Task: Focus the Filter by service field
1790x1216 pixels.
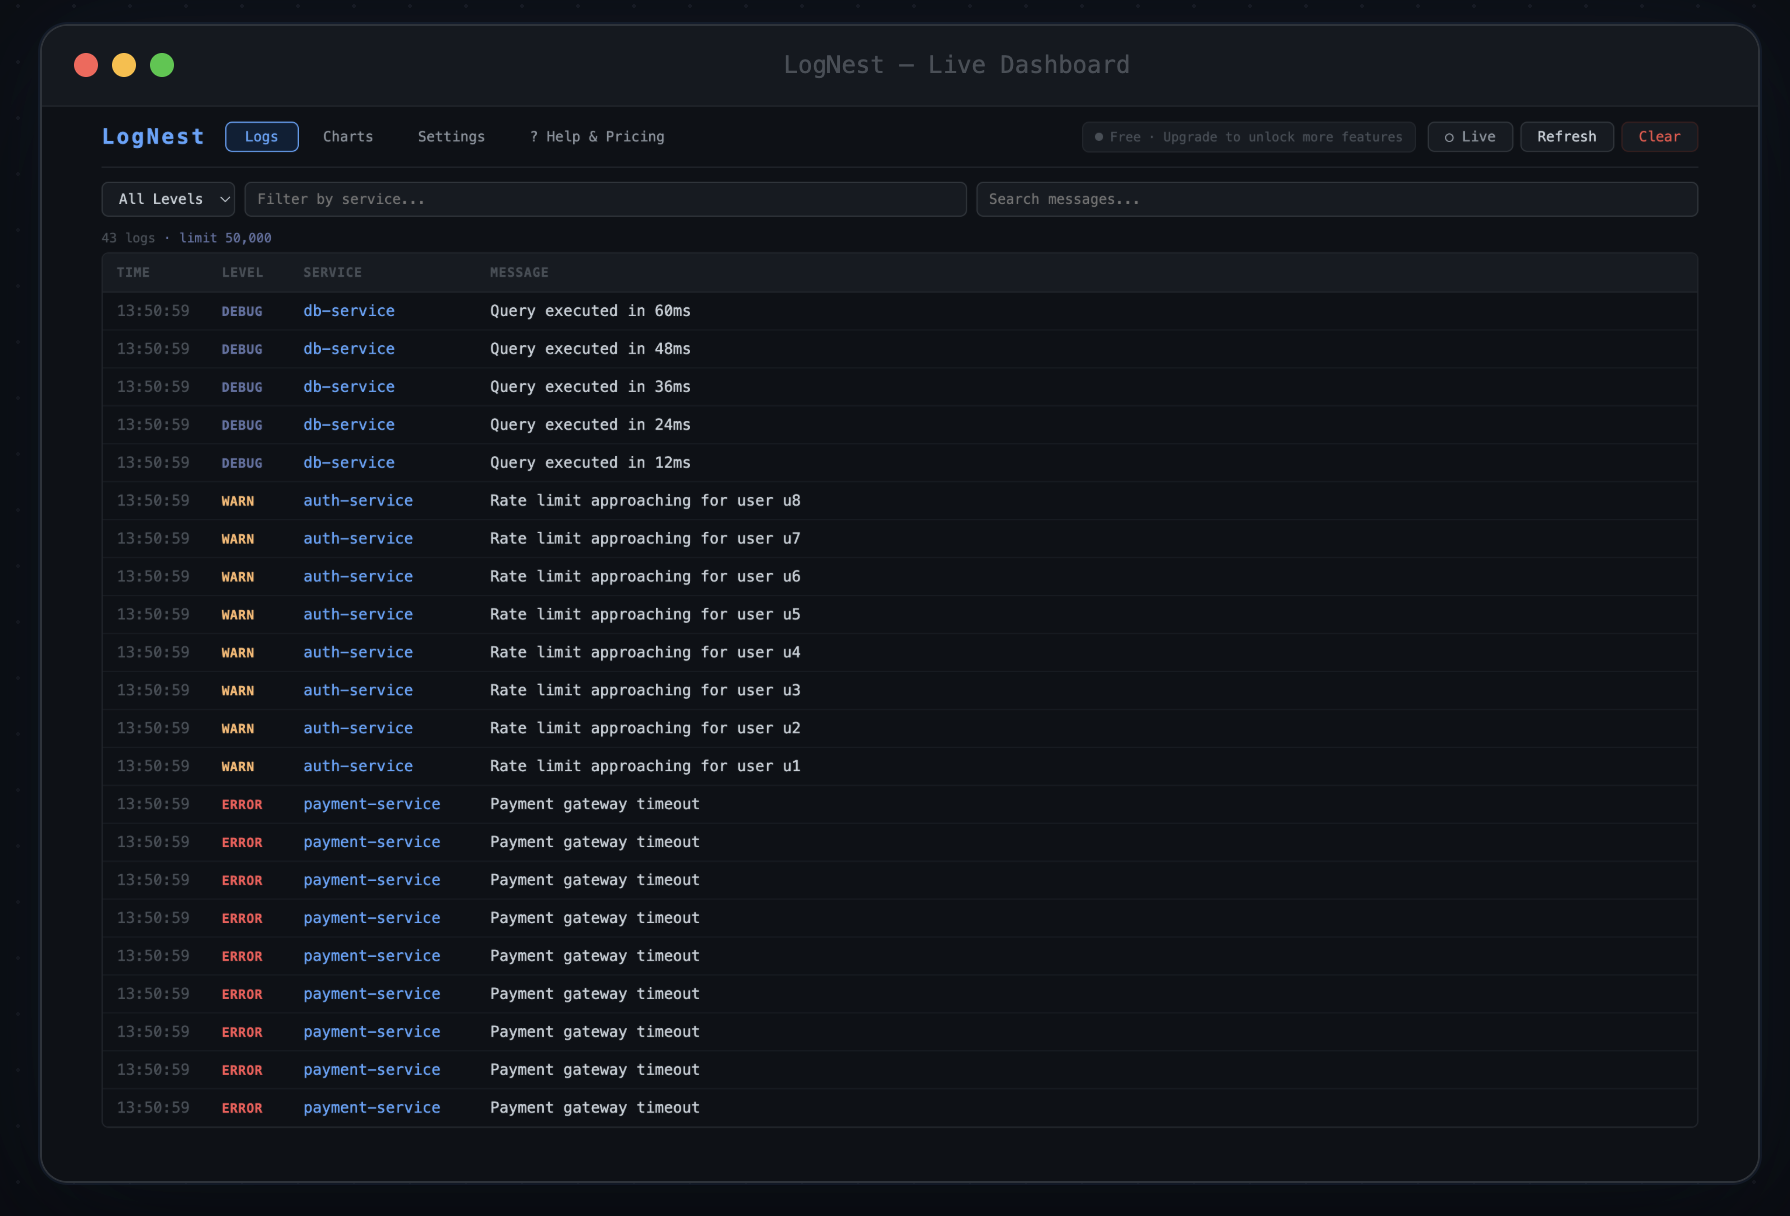Action: [x=605, y=199]
